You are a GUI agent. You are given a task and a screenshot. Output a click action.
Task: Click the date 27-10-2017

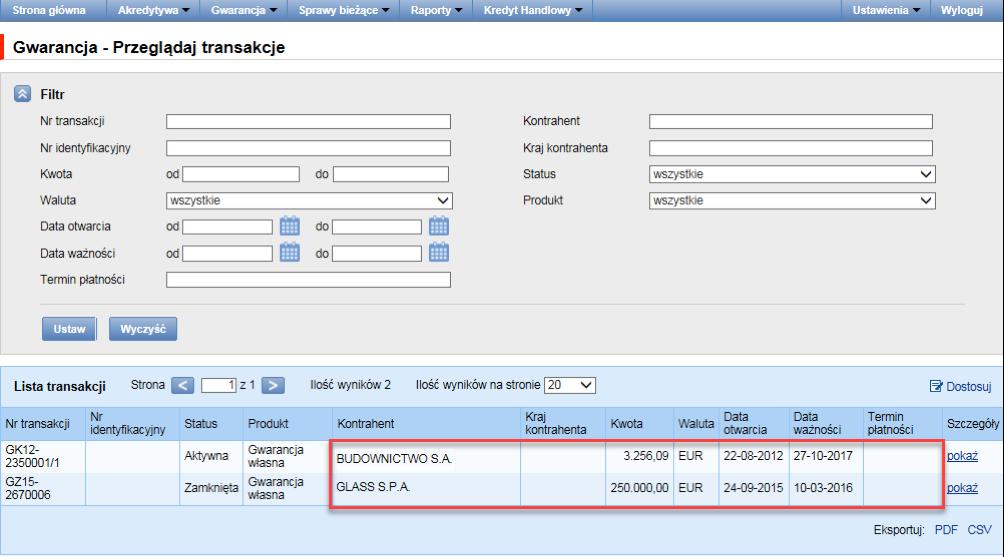click(823, 456)
